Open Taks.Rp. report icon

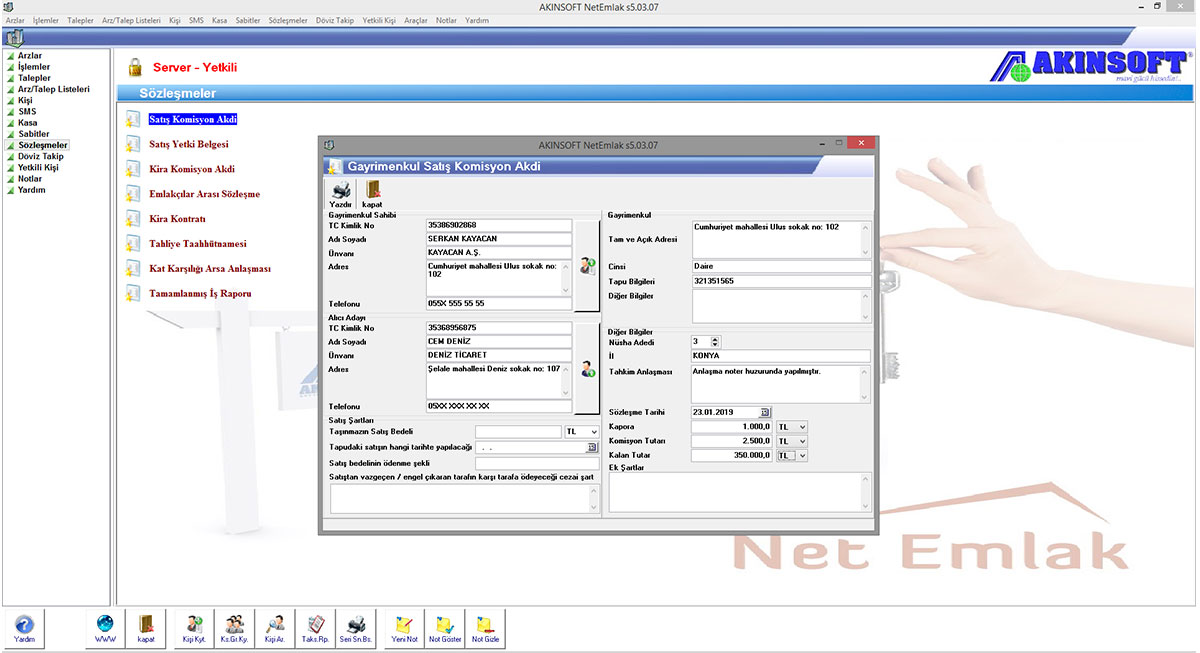(314, 625)
